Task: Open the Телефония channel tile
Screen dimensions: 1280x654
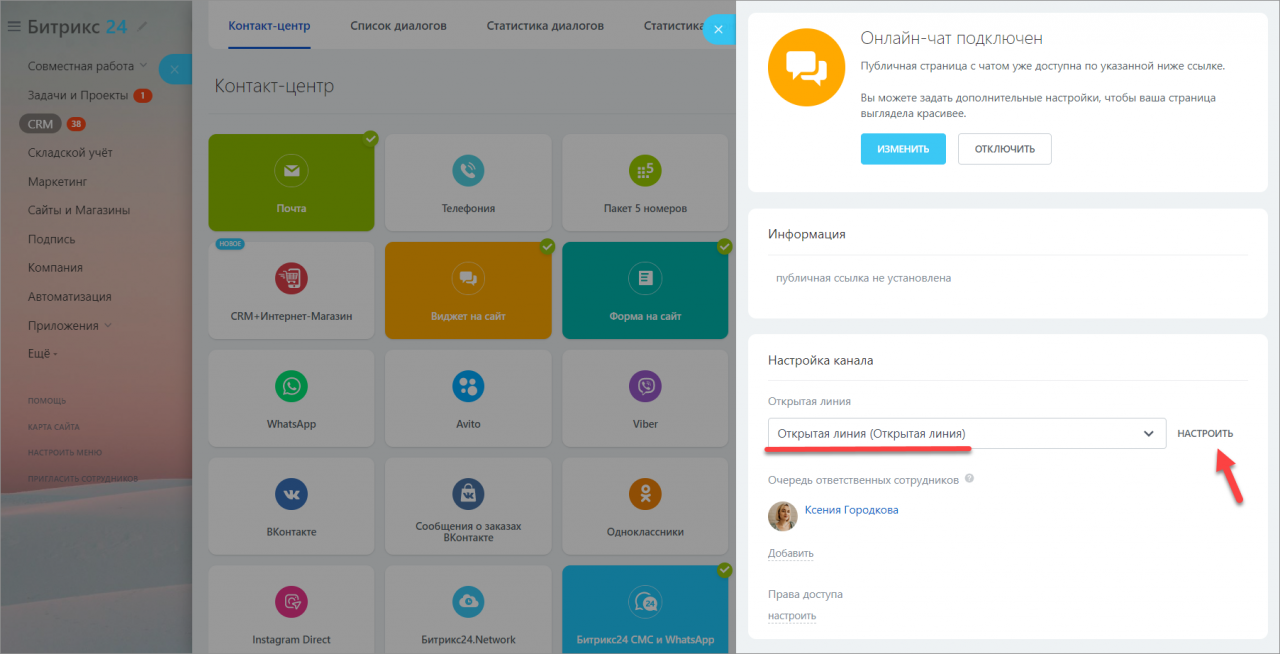Action: point(468,183)
